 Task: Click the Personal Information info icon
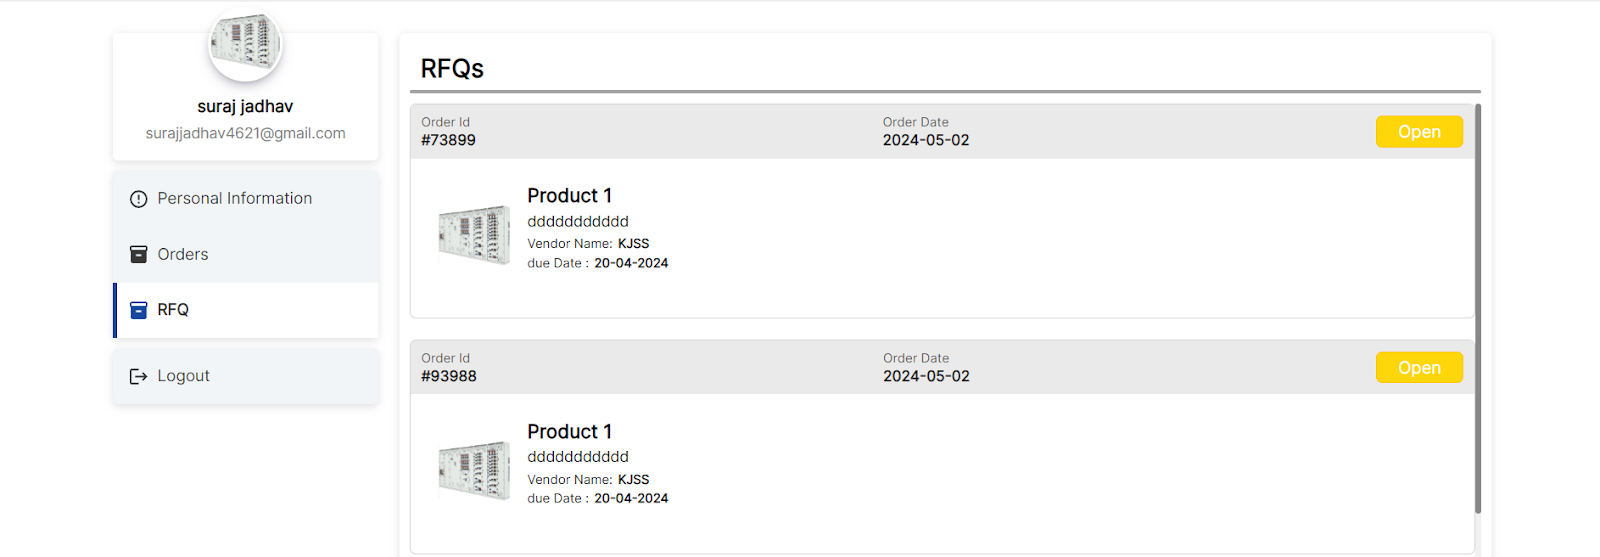pos(139,199)
